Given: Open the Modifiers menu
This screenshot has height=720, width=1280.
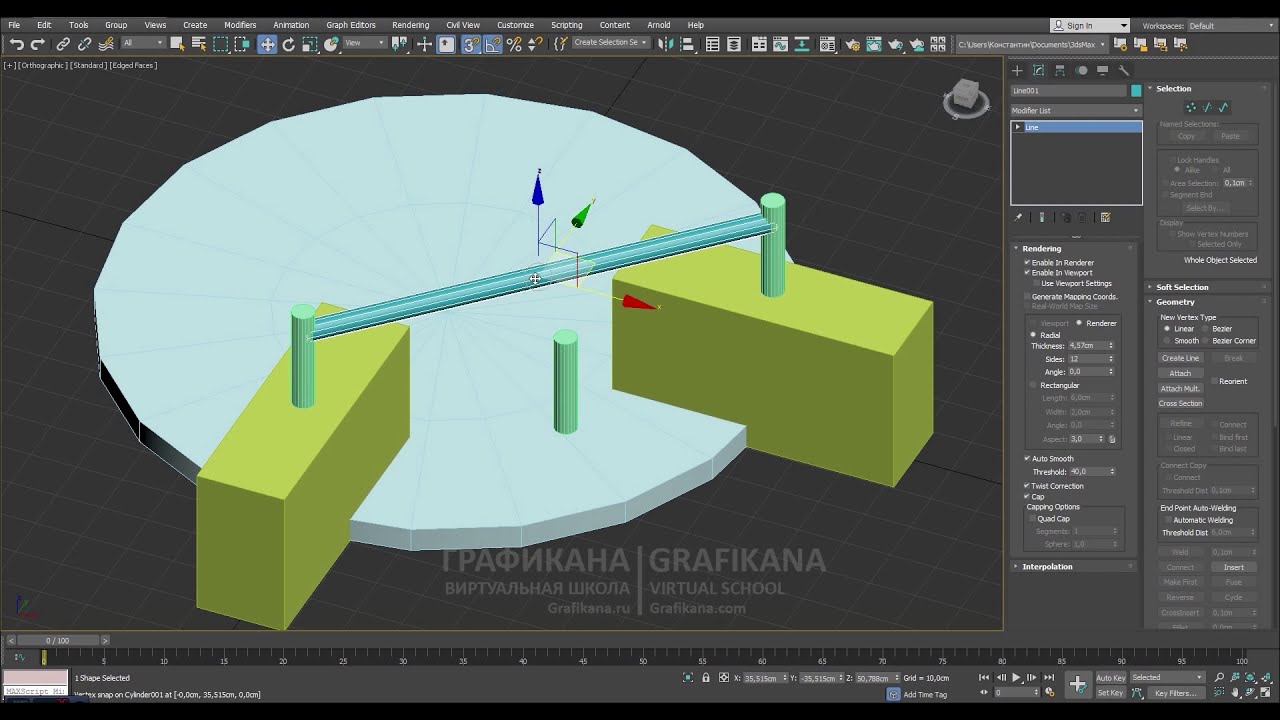Looking at the screenshot, I should pos(240,25).
